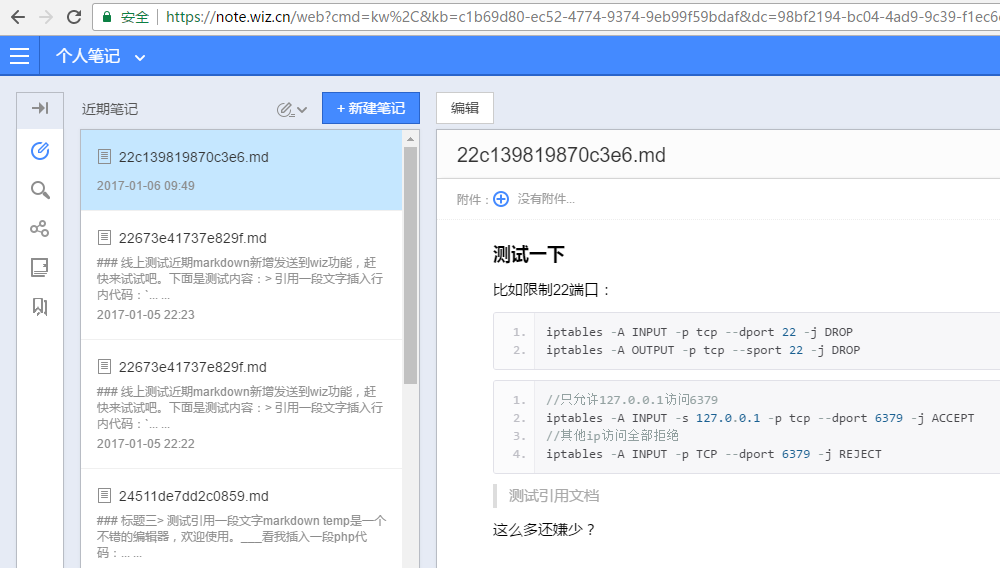Open note 24511de7dd2c0859.md
The image size is (1000, 568).
pos(242,518)
